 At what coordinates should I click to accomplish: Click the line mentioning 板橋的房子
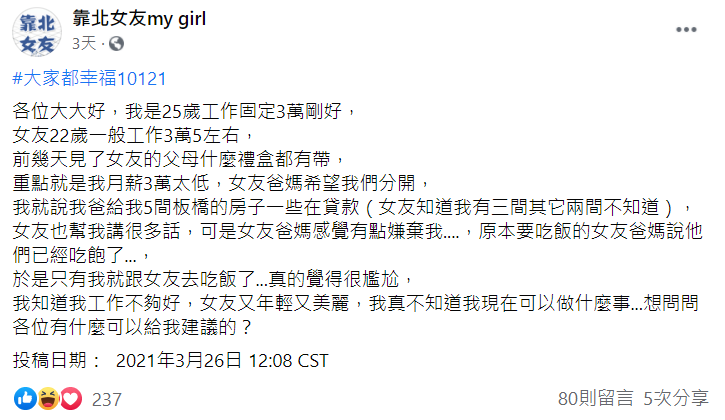point(352,207)
